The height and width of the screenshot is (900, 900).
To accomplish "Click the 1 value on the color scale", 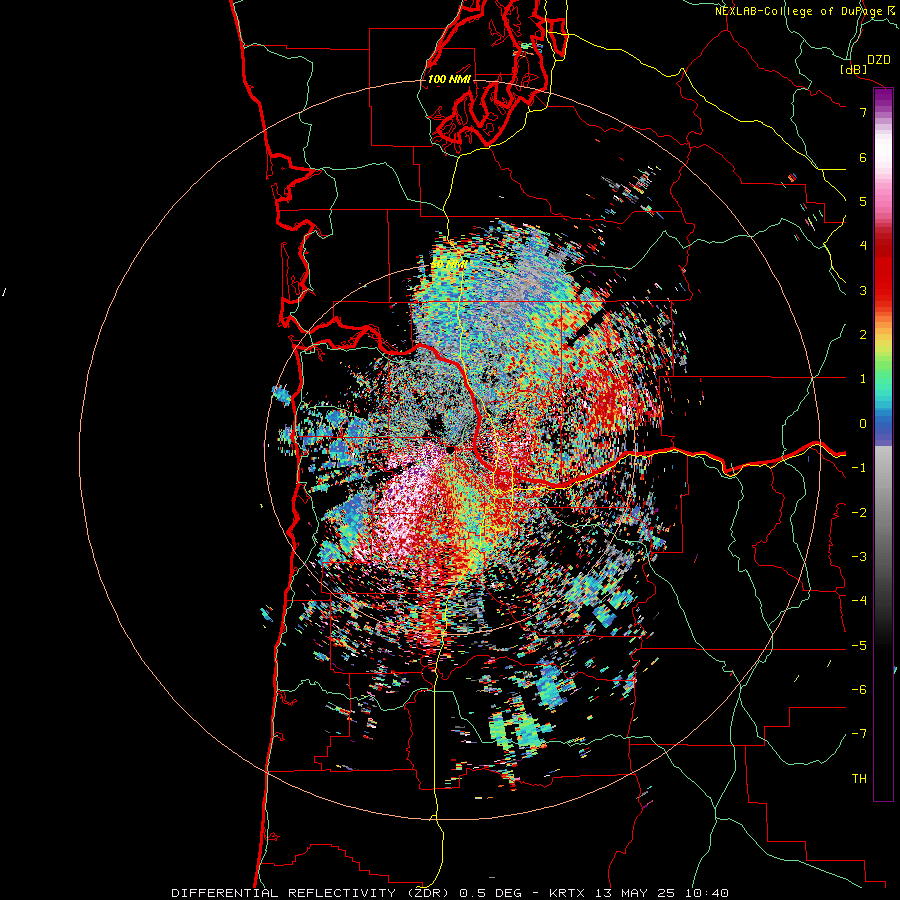I will click(863, 379).
